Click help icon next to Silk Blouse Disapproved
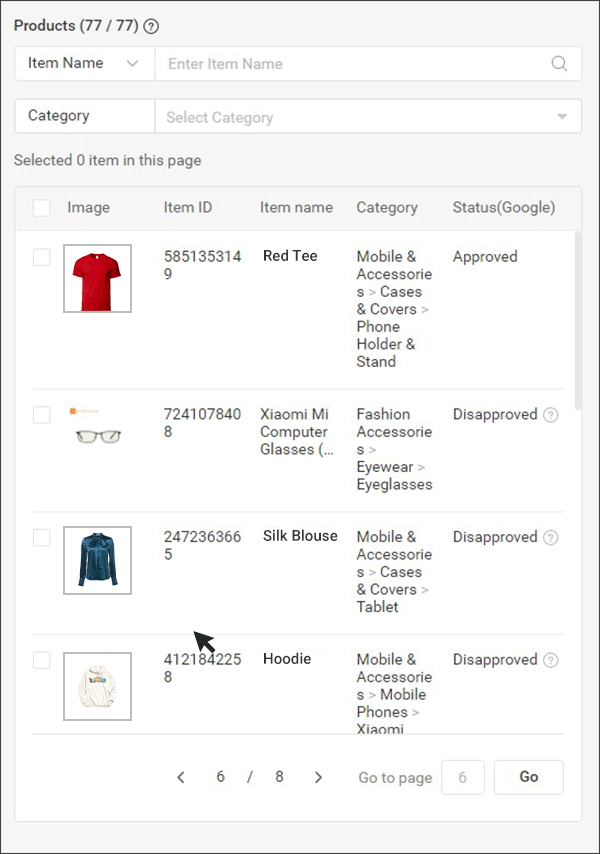 tap(550, 538)
